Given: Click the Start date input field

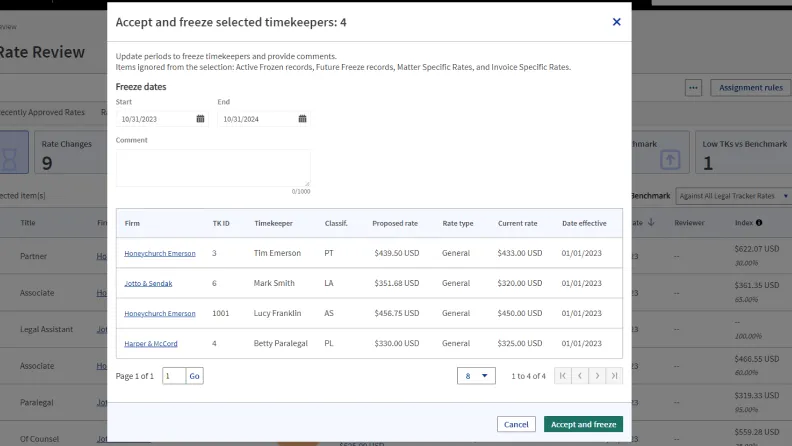Looking at the screenshot, I should click(x=155, y=119).
